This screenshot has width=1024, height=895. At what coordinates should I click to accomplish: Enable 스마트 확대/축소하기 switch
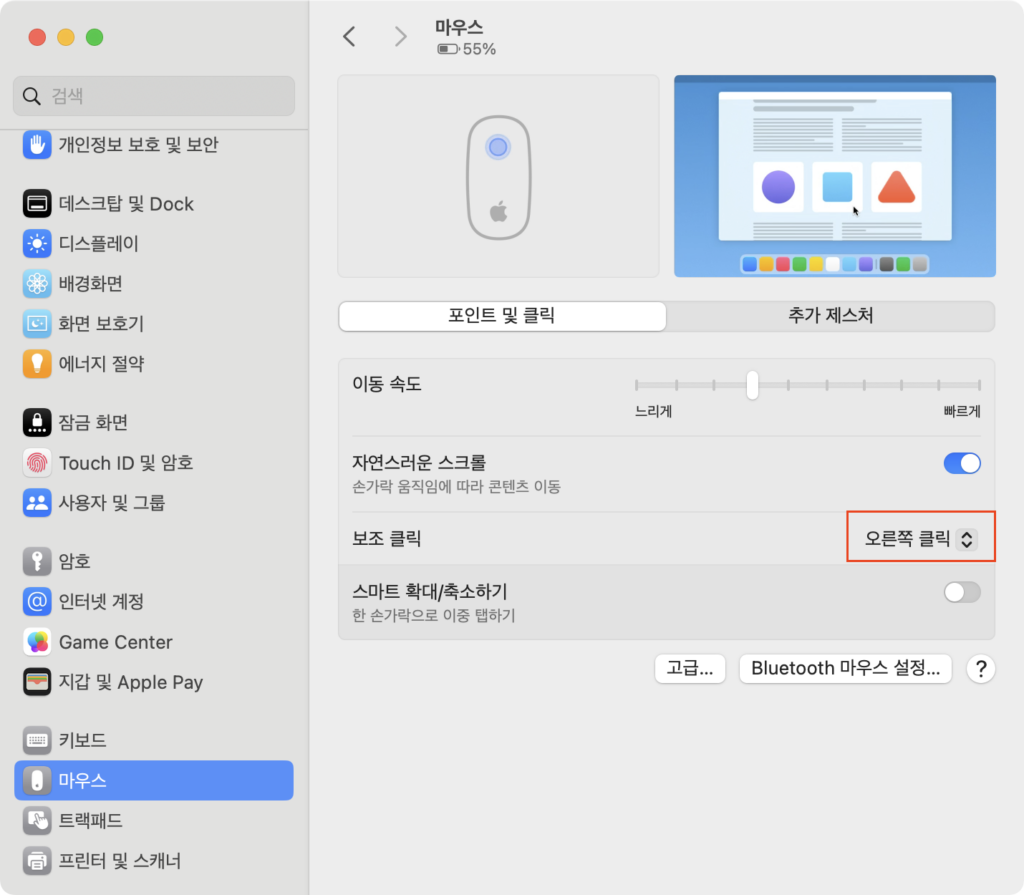(962, 592)
